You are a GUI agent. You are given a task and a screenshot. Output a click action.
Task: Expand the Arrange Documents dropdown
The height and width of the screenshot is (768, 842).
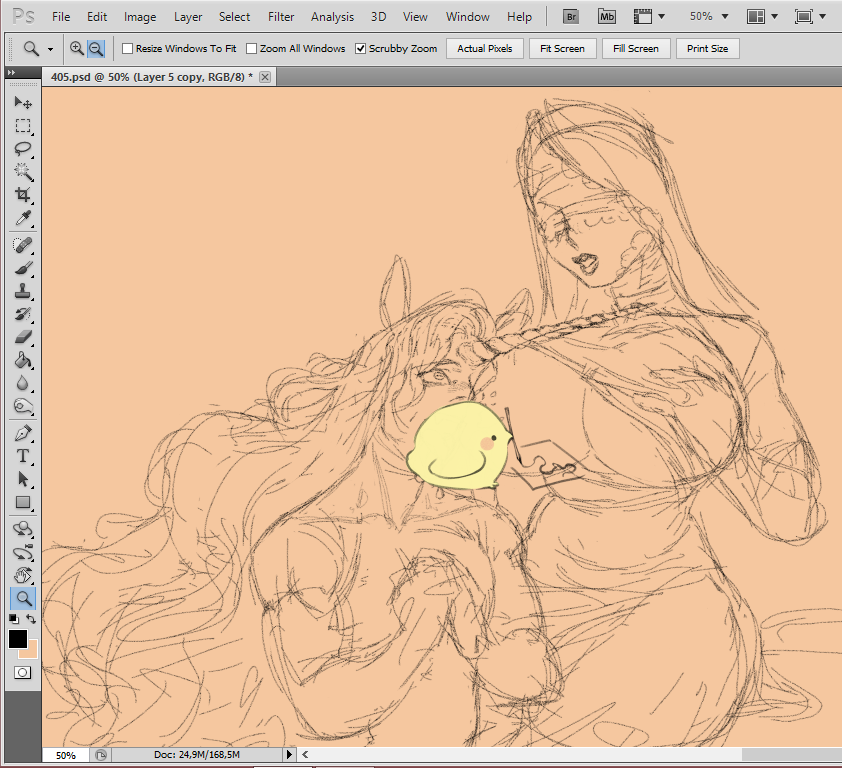point(762,17)
